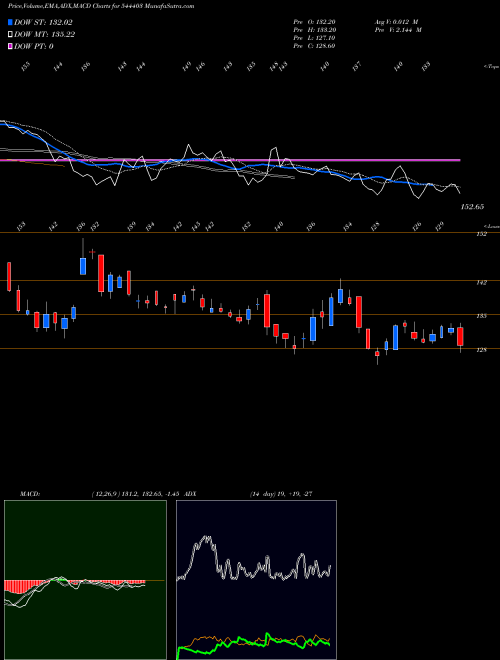Click the magenta DOW PT legend swatch
500x660 pixels.
tap(10, 46)
